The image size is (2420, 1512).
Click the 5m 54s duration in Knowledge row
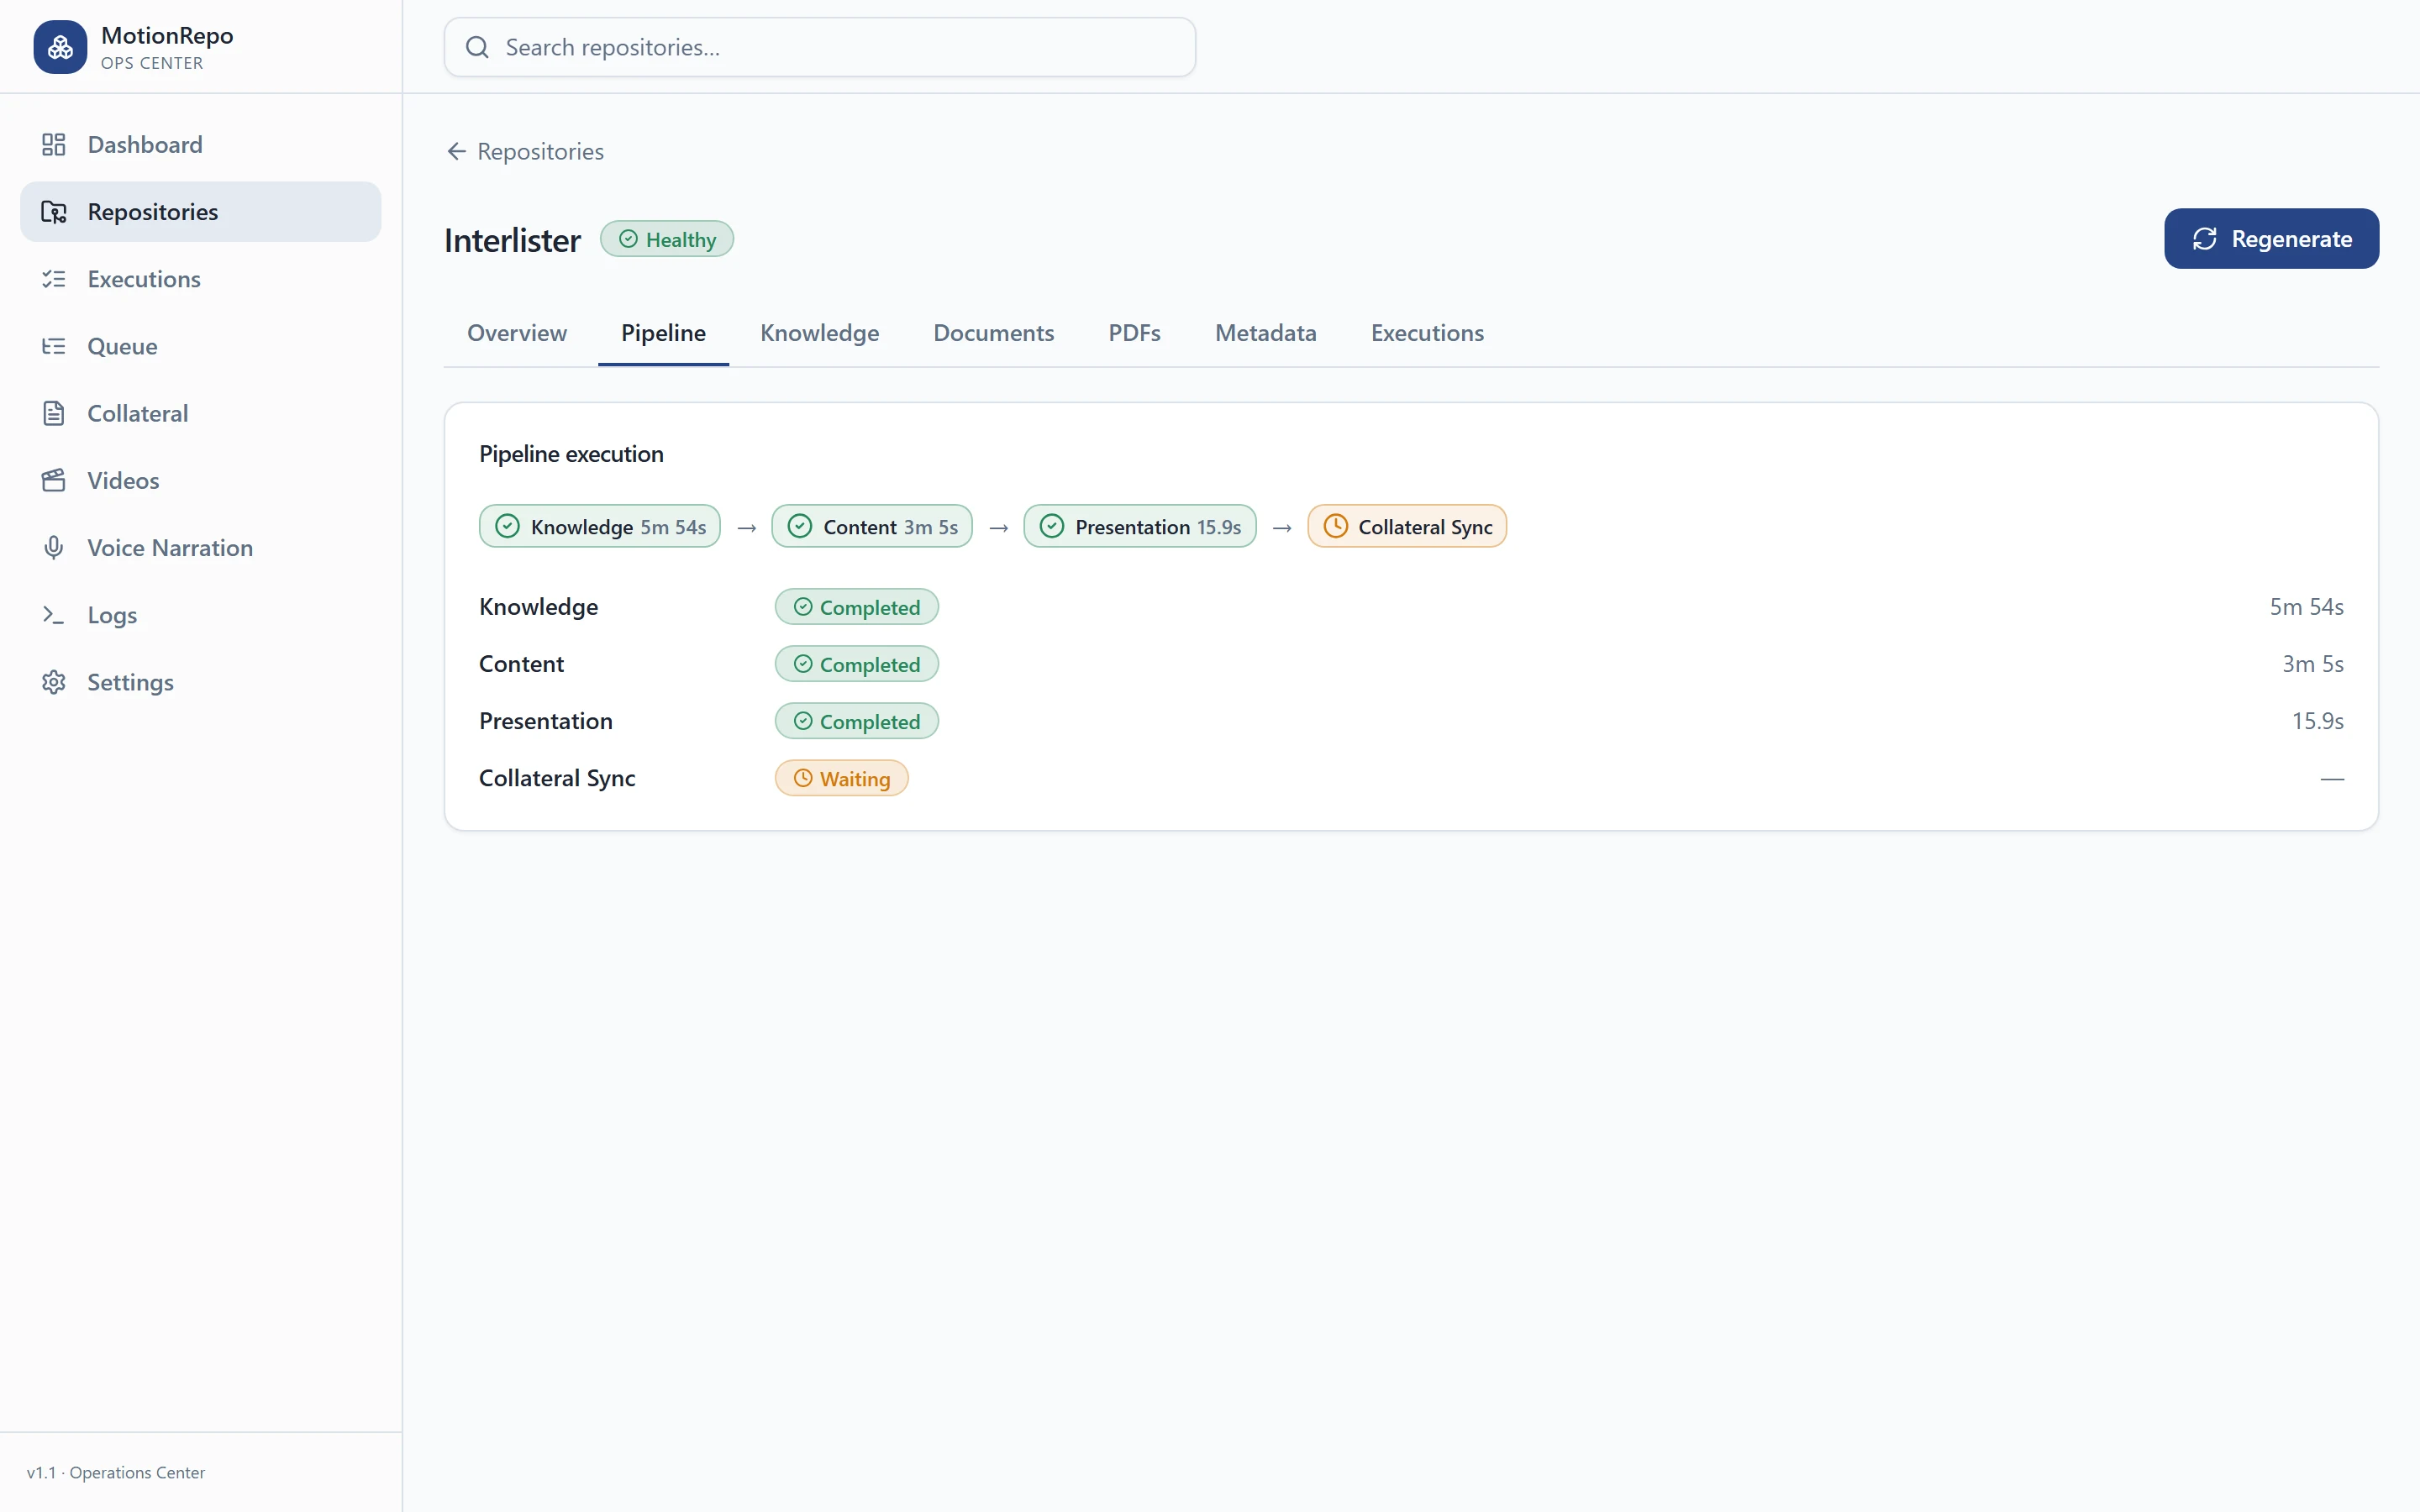[x=2306, y=607]
